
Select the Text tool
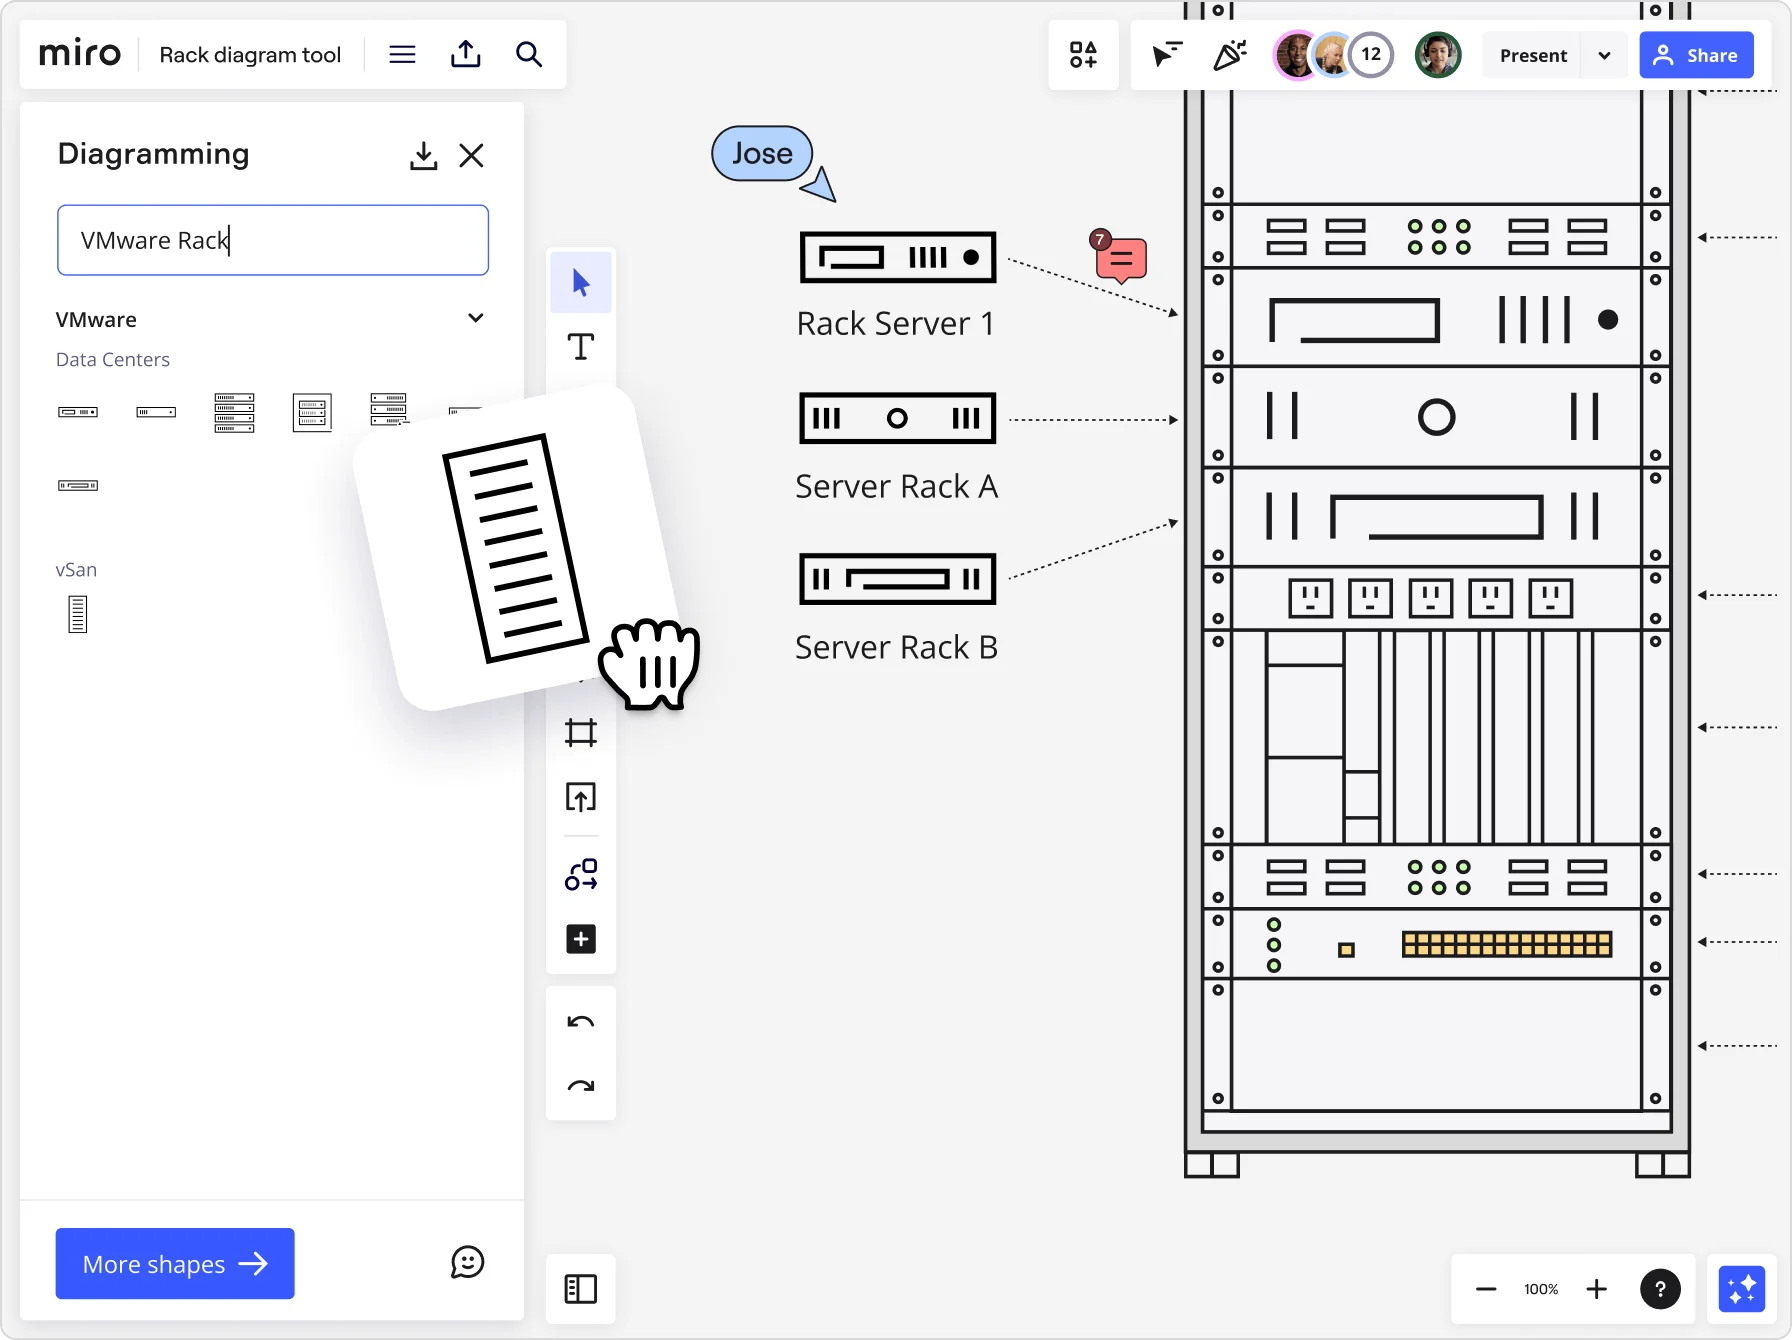pos(581,347)
